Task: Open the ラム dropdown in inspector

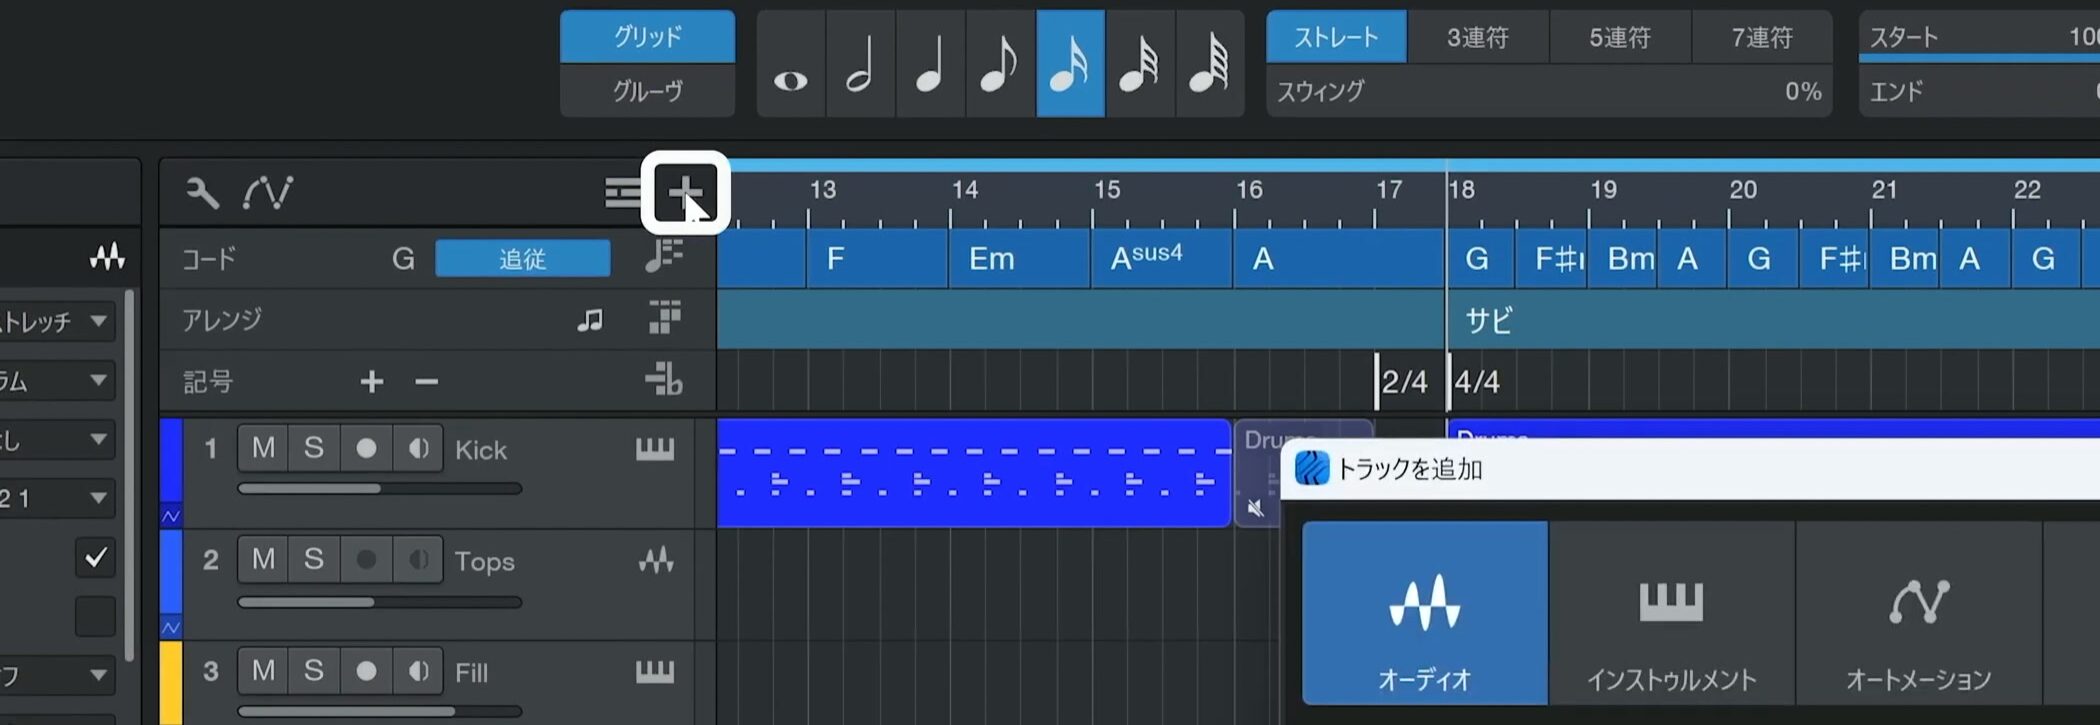Action: click(x=97, y=380)
